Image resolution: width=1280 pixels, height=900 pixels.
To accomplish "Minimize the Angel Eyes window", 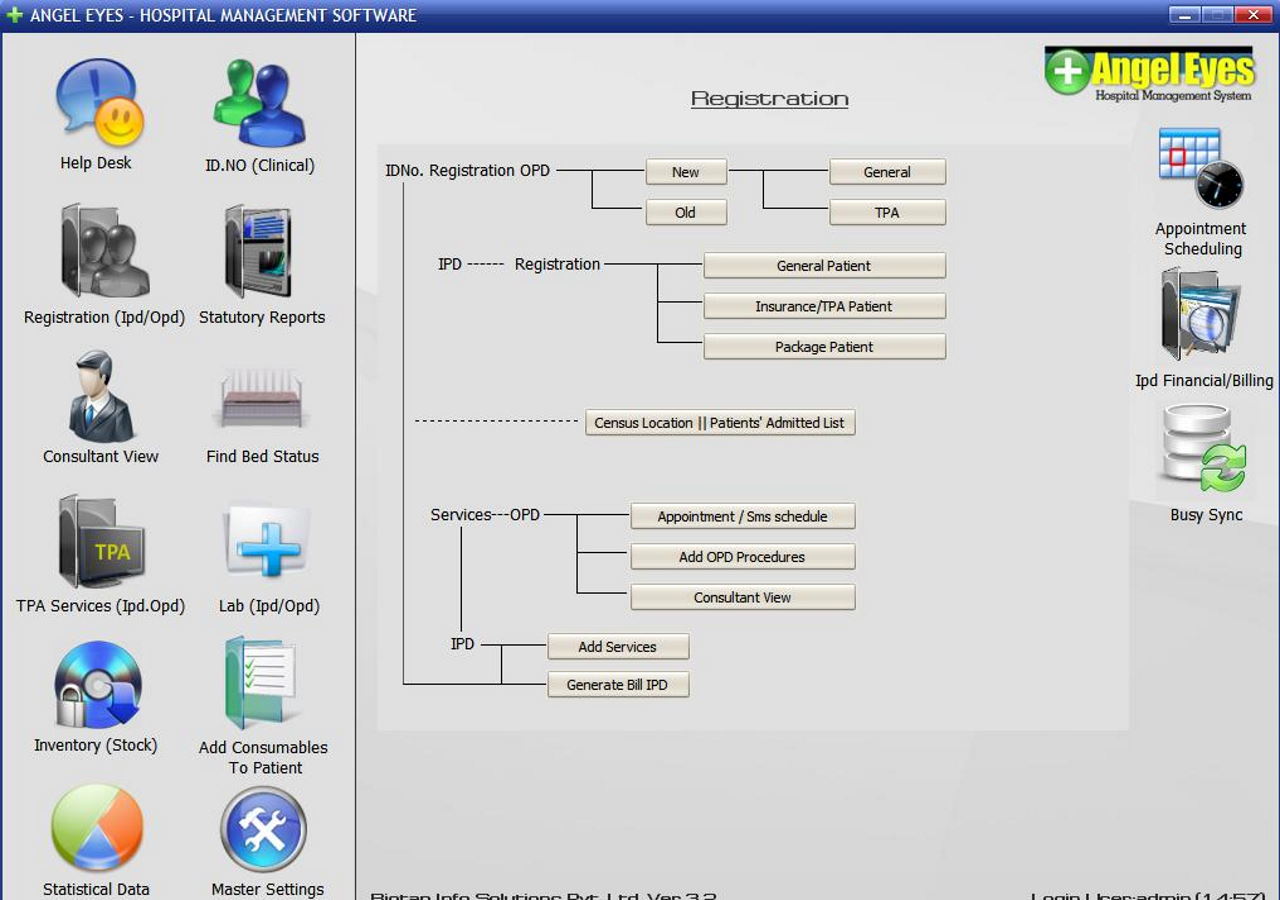I will pyautogui.click(x=1184, y=15).
